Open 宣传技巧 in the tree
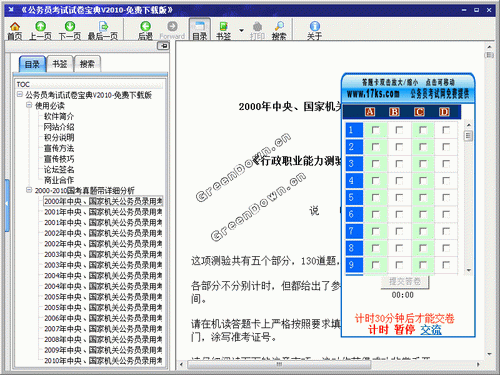The height and width of the screenshot is (375, 500). click(59, 159)
